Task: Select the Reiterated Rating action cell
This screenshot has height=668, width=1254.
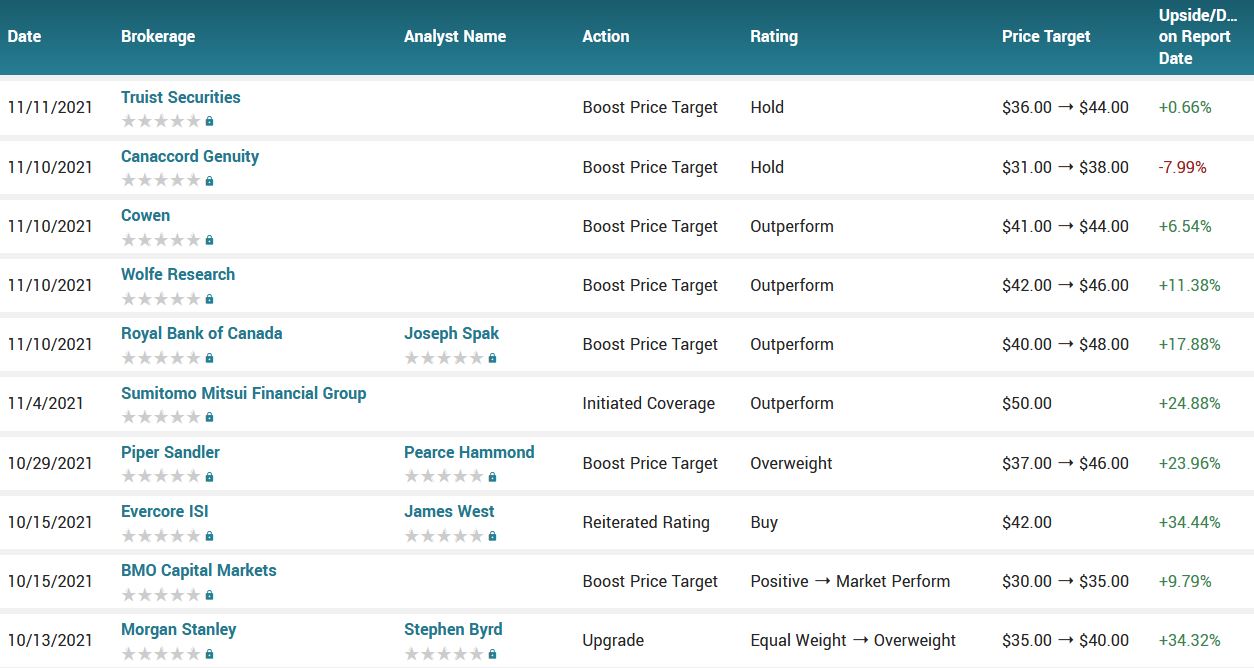Action: coord(646,522)
